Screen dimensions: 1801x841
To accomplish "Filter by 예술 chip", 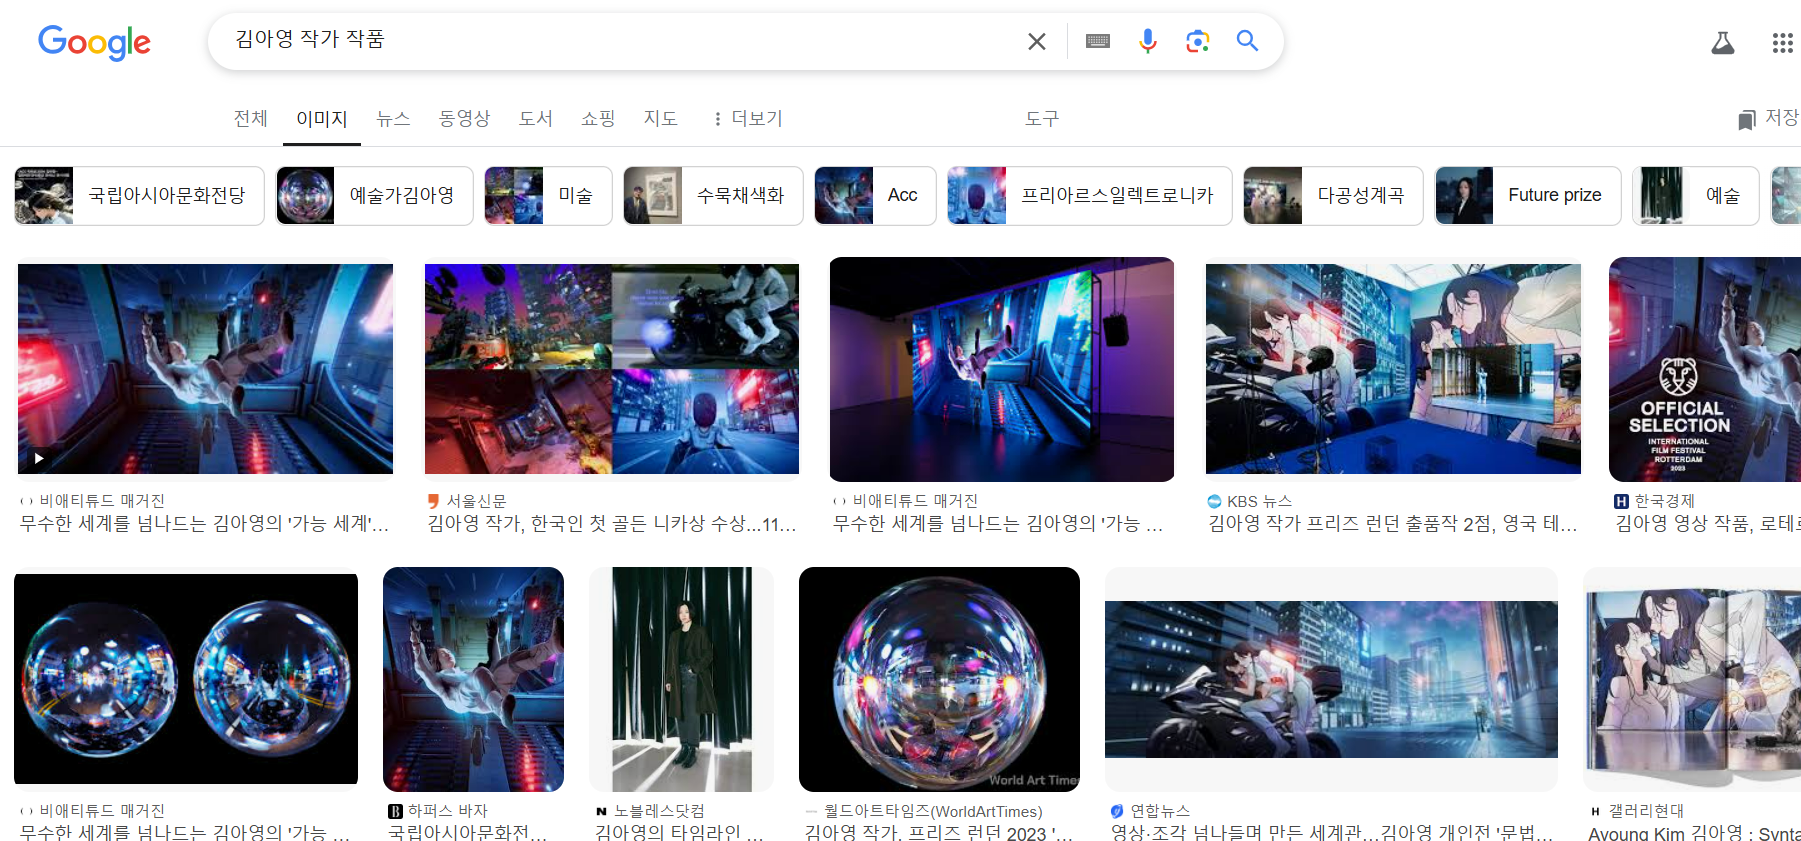I will tap(1695, 196).
